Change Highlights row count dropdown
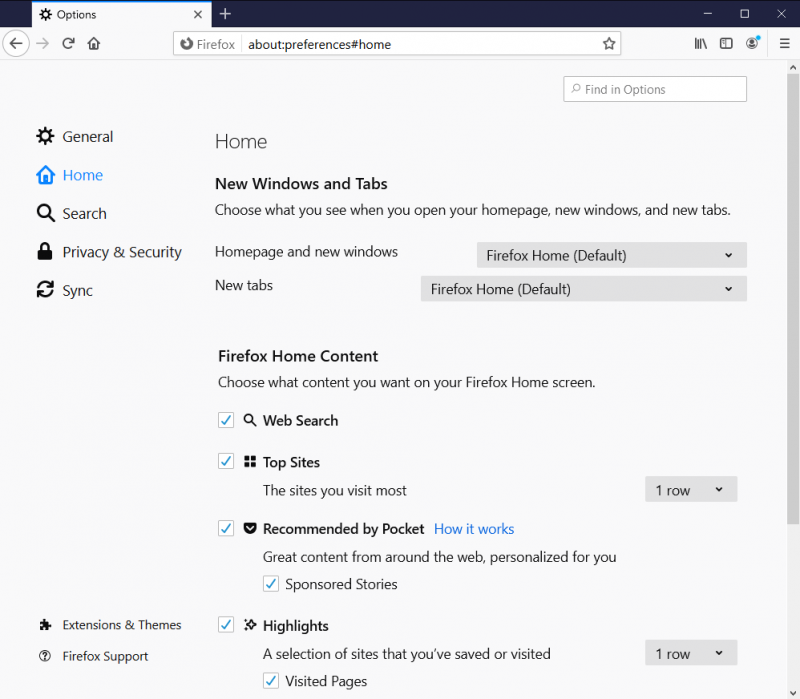This screenshot has width=800, height=699. point(691,653)
